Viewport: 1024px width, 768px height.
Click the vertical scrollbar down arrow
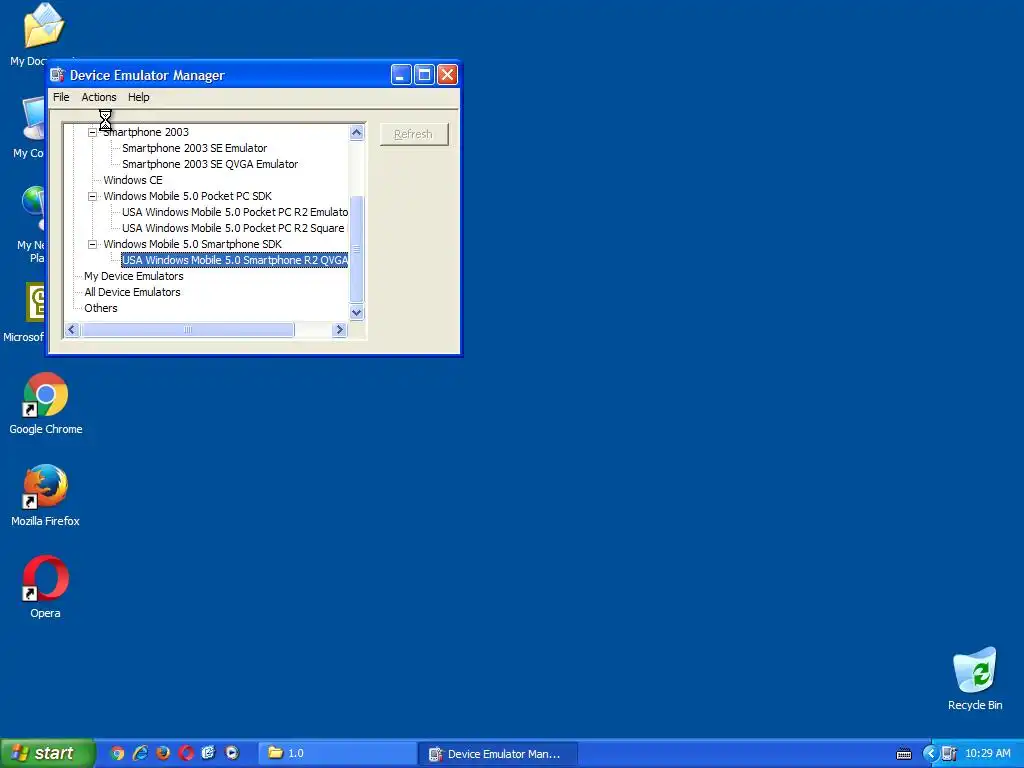357,312
